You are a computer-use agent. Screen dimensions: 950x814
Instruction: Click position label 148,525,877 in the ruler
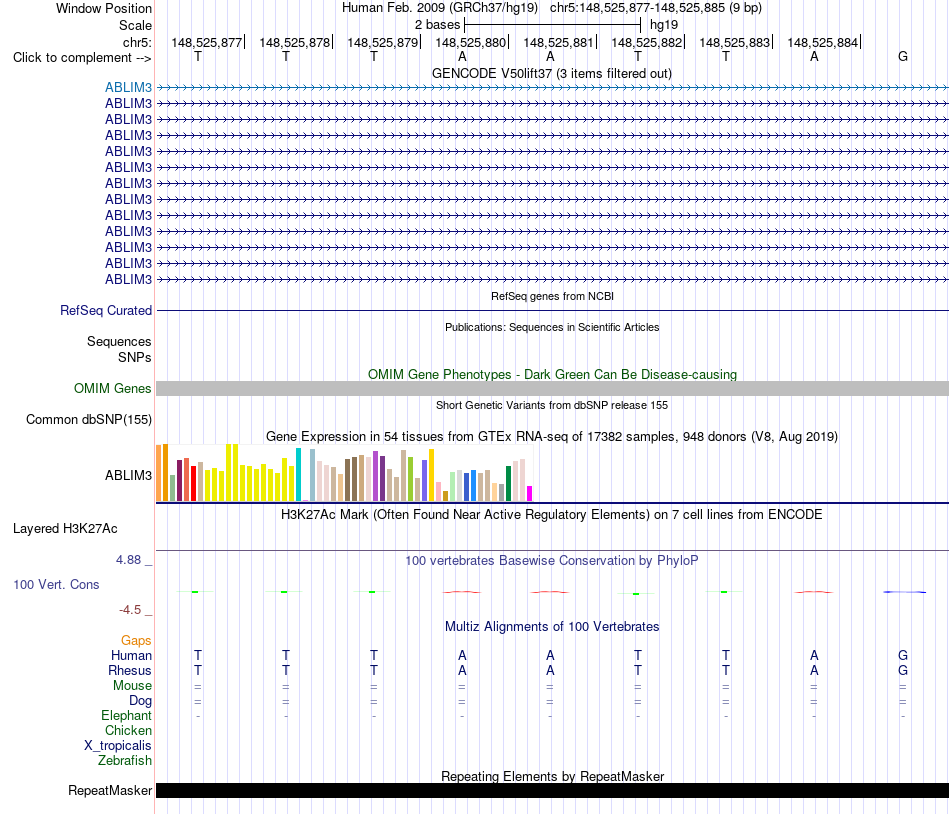tap(207, 42)
